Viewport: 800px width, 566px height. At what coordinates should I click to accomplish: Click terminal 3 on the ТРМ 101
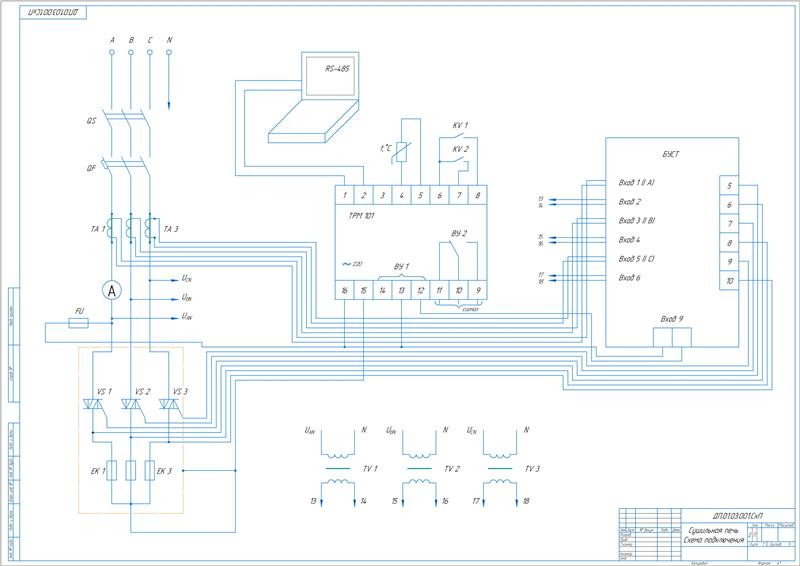coord(383,195)
